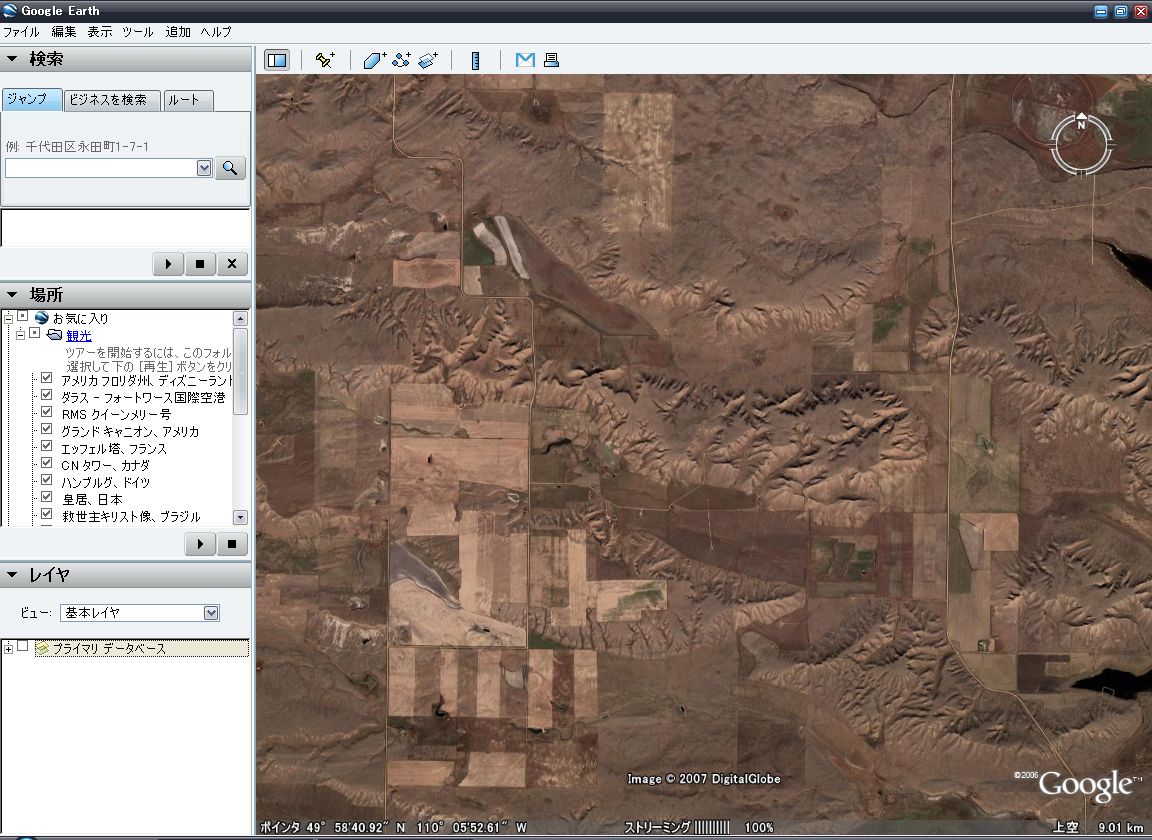Screen dimensions: 1152x840
Task: Open the 基本レイヤ view dropdown
Action: coord(211,613)
